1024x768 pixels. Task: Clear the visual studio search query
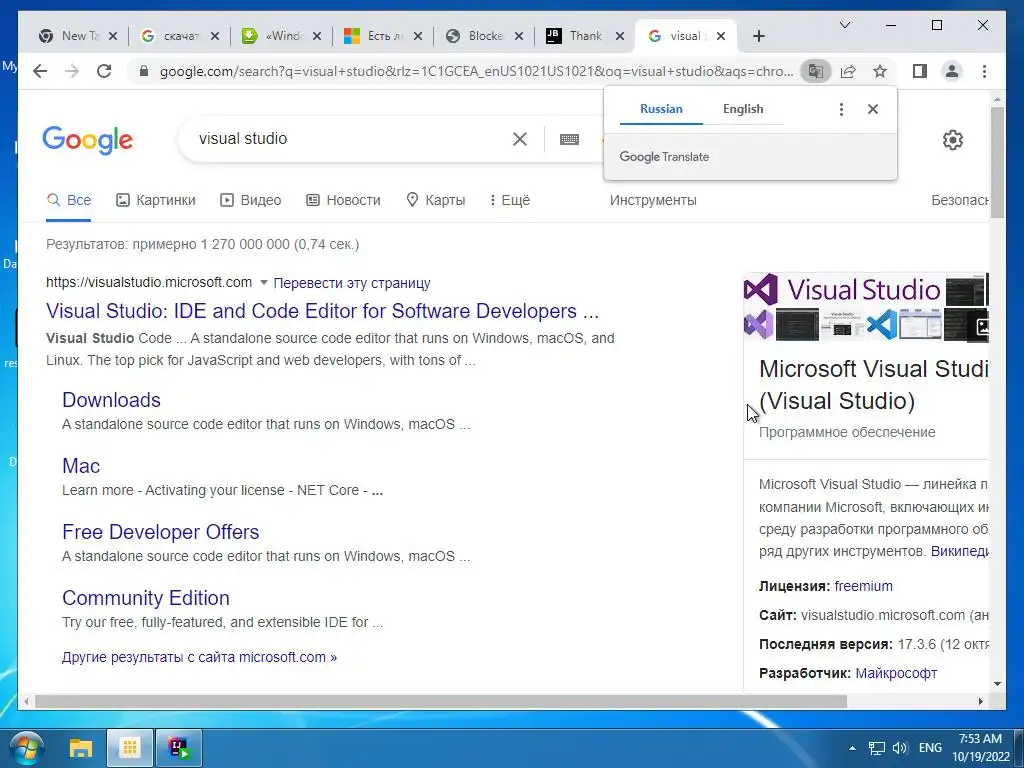[x=520, y=138]
